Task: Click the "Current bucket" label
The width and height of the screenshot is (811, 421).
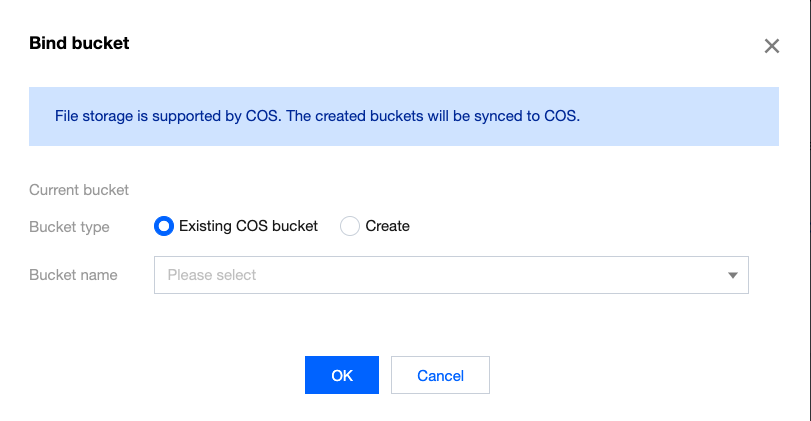Action: click(x=79, y=190)
